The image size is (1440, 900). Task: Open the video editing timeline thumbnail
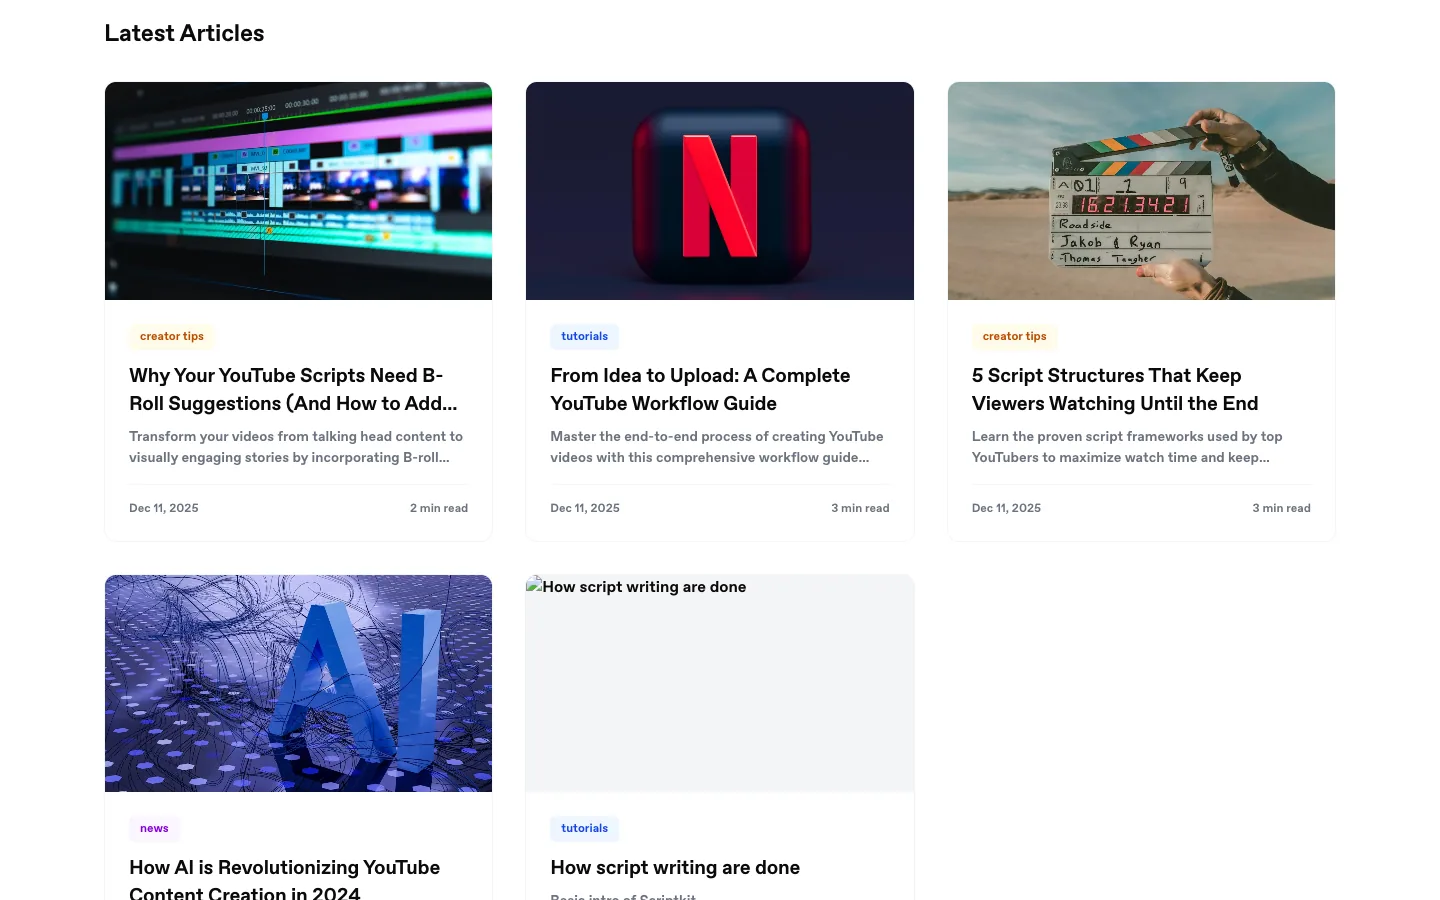(298, 191)
